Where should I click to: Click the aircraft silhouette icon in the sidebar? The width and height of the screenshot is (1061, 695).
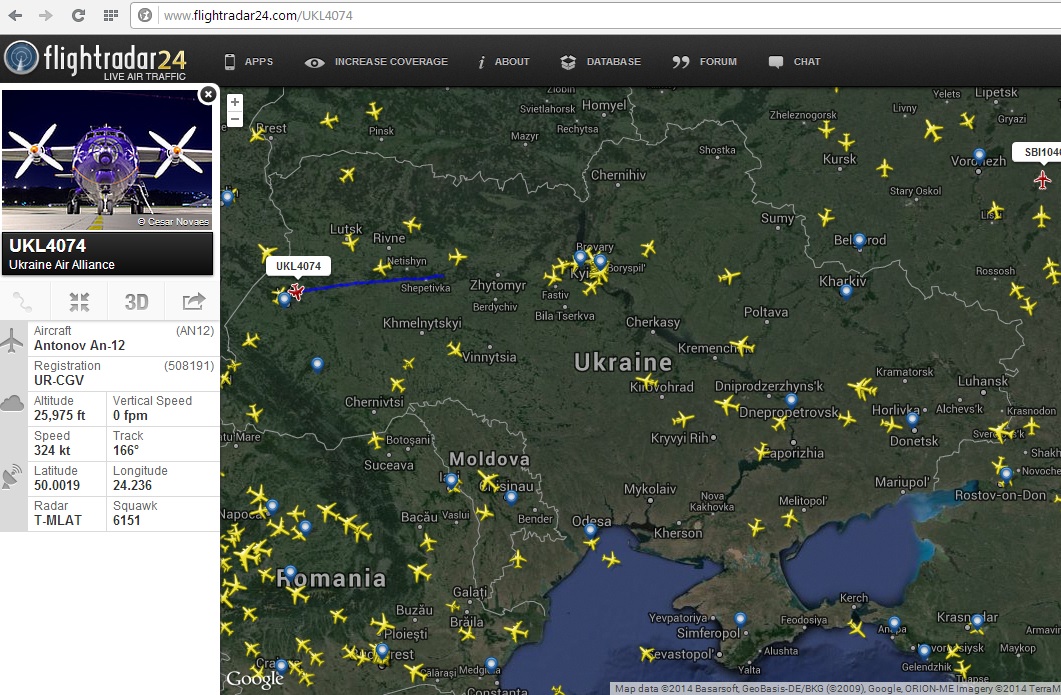pos(12,339)
